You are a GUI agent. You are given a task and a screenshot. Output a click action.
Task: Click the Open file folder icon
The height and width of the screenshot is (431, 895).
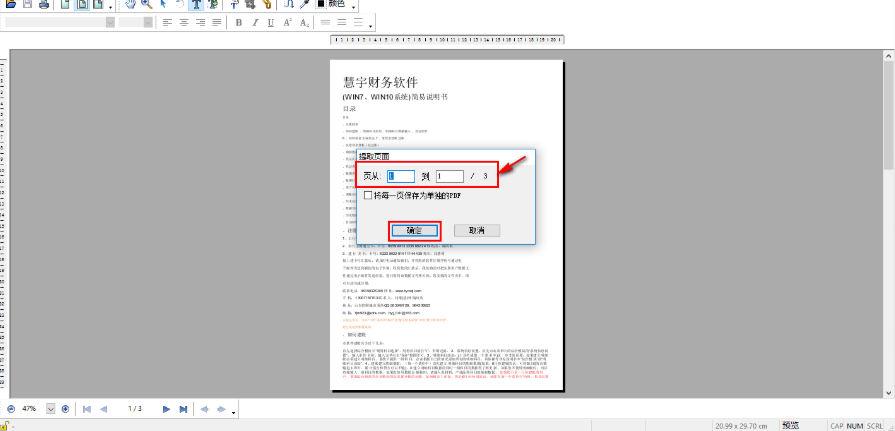(10, 4)
